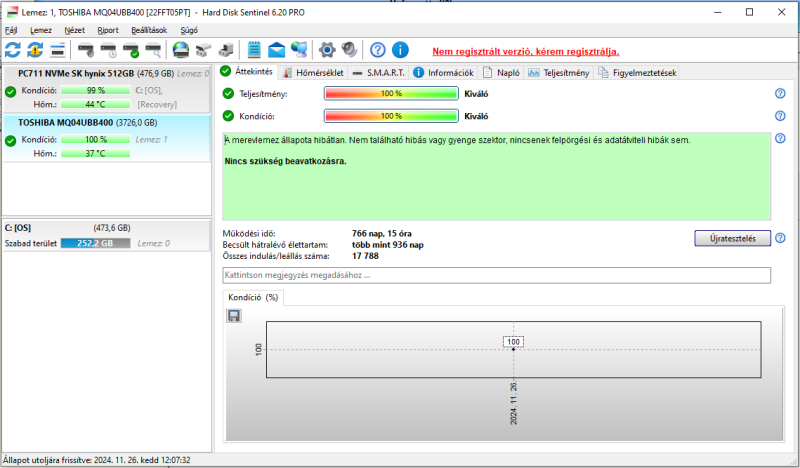Click help icon beside Kondíció bar

780,116
